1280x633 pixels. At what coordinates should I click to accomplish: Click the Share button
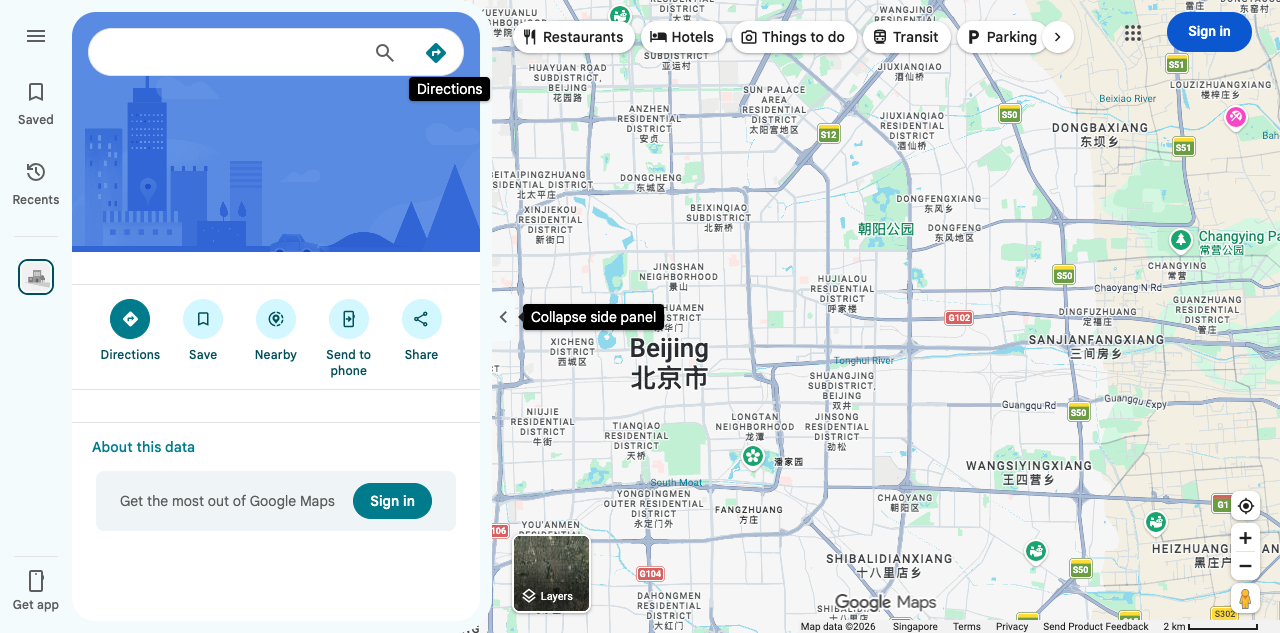click(x=421, y=319)
